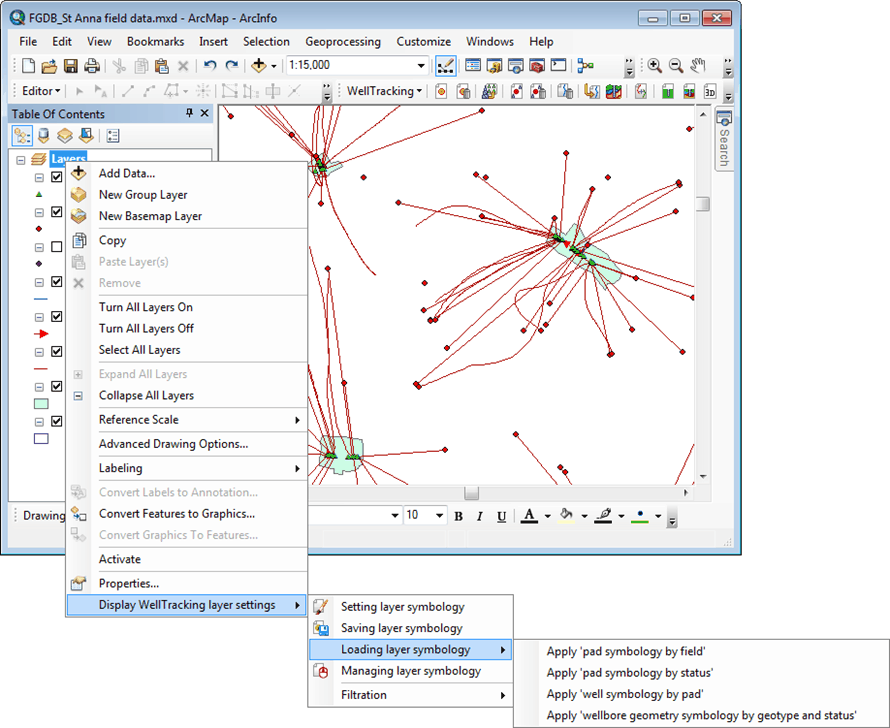Screen dimensions: 890x728
Task: Enable the unchecked purple diamond layer
Action: tap(57, 247)
